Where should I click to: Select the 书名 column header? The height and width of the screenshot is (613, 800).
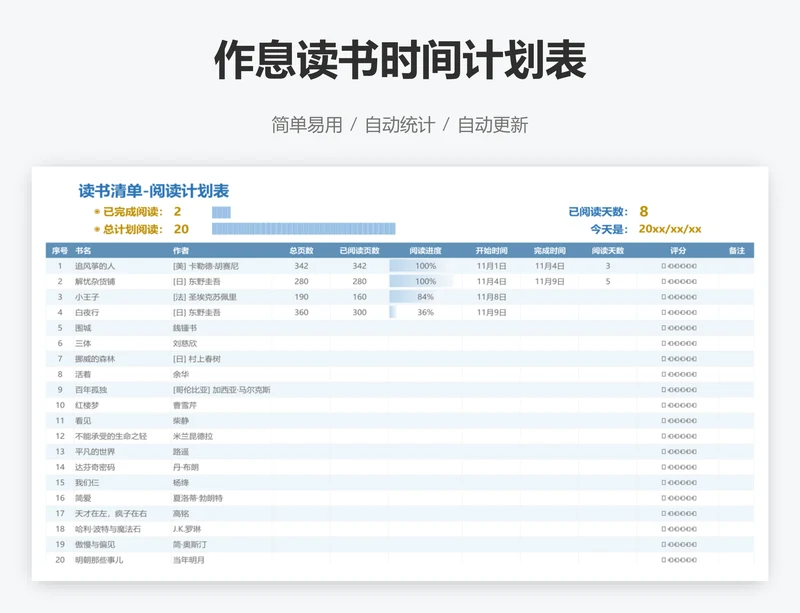tap(83, 251)
